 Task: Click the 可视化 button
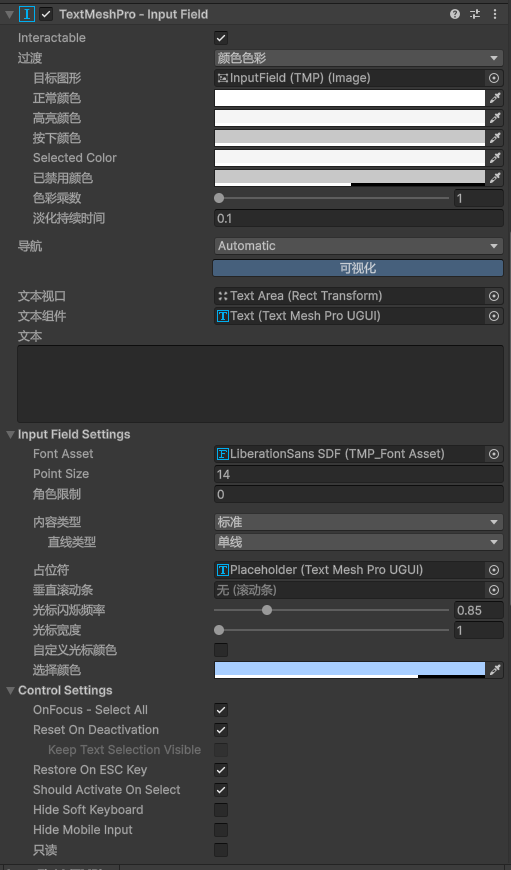click(358, 269)
